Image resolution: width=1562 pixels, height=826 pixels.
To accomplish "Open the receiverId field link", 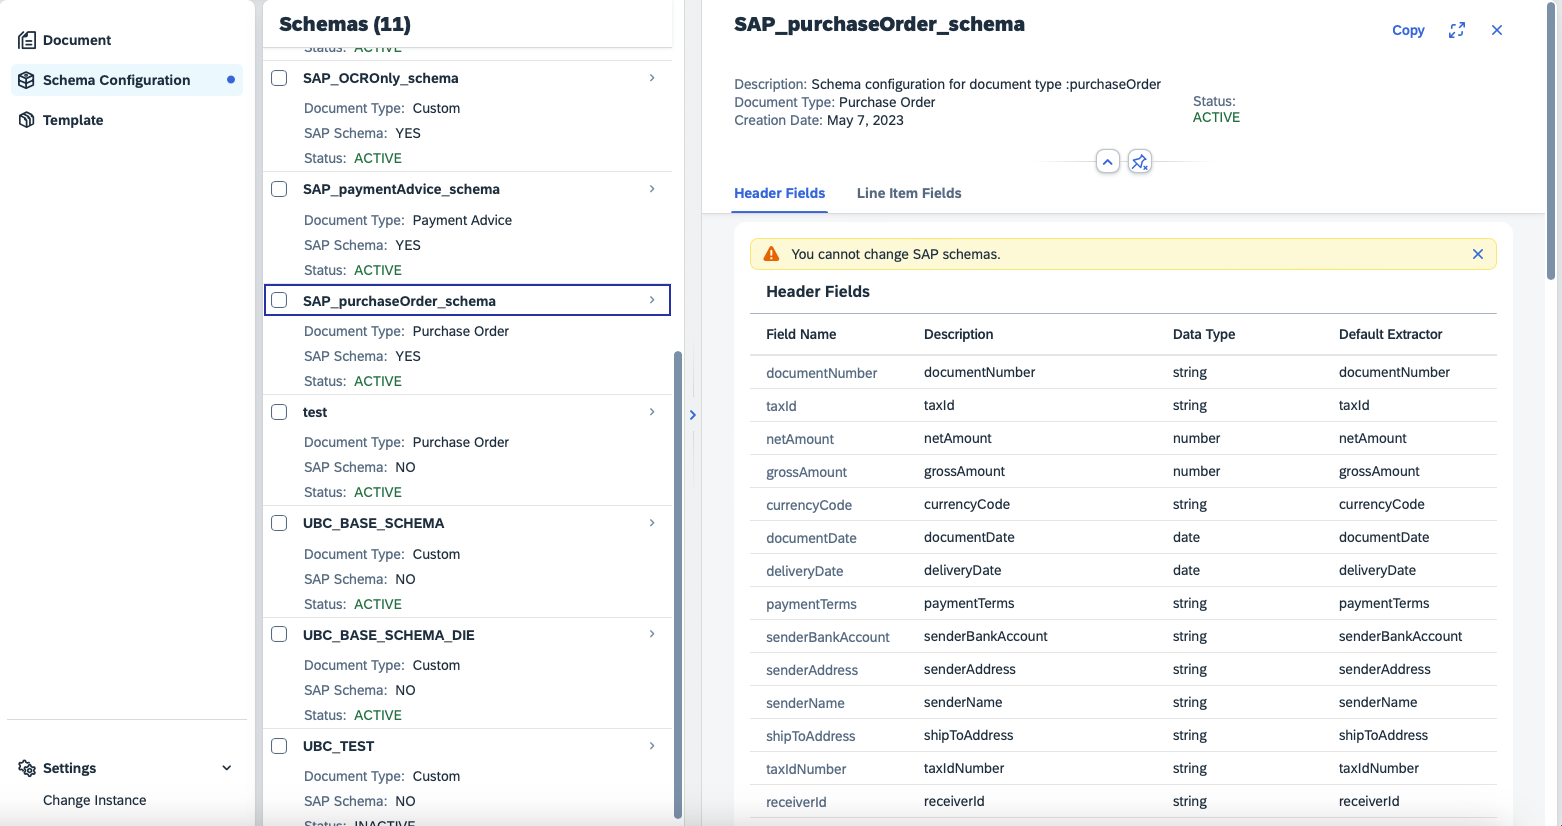I will 796,802.
